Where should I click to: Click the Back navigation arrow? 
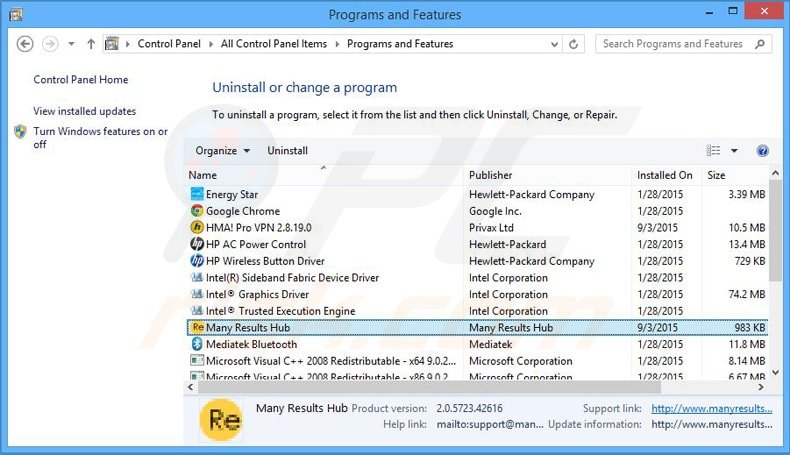pos(25,44)
